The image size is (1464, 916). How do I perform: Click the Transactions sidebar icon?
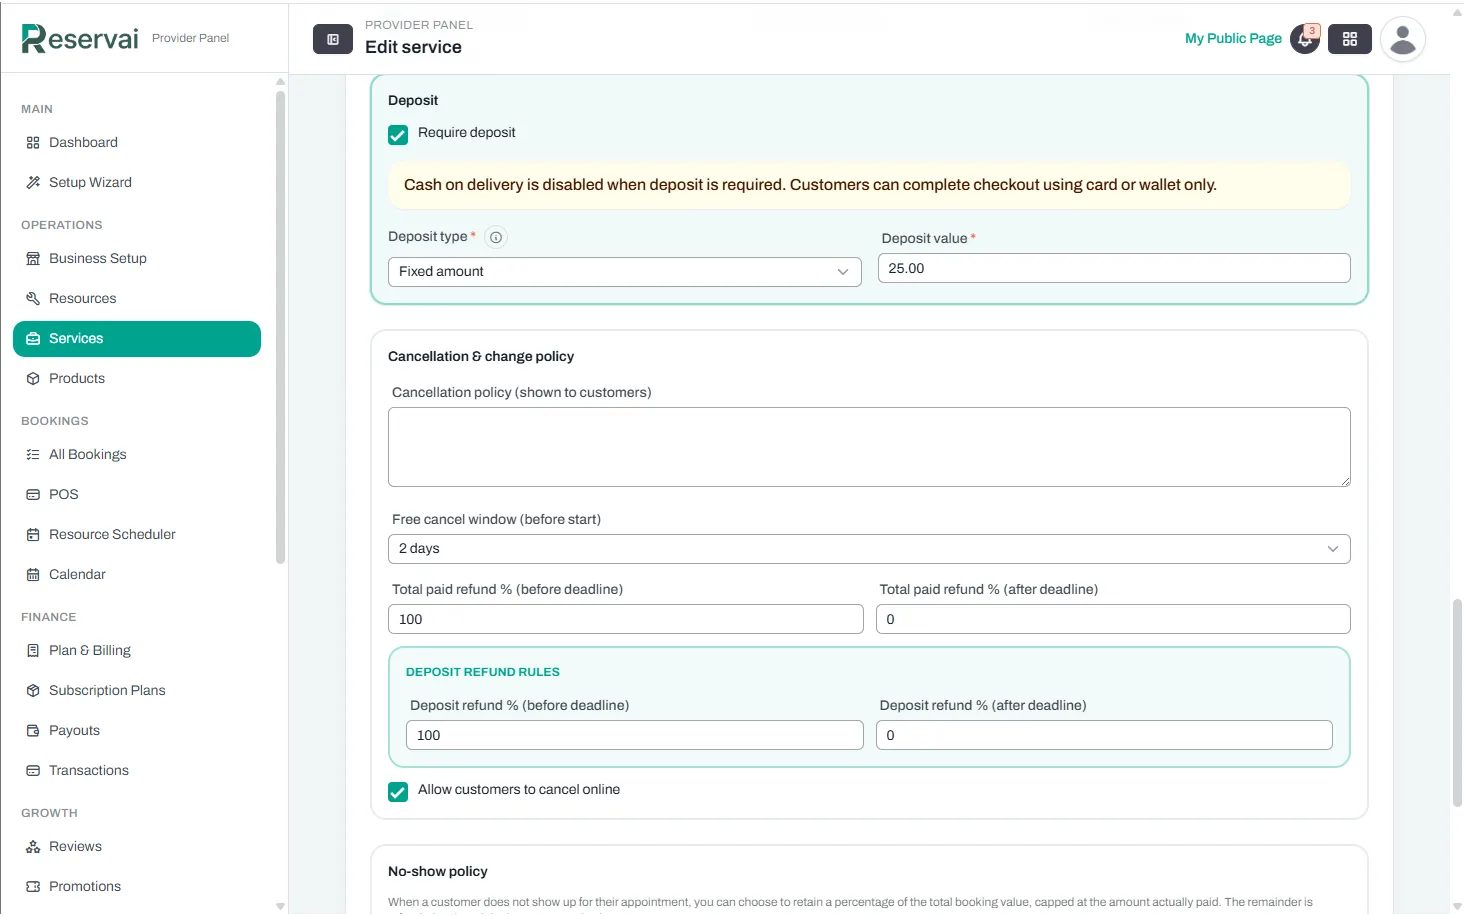tap(33, 771)
